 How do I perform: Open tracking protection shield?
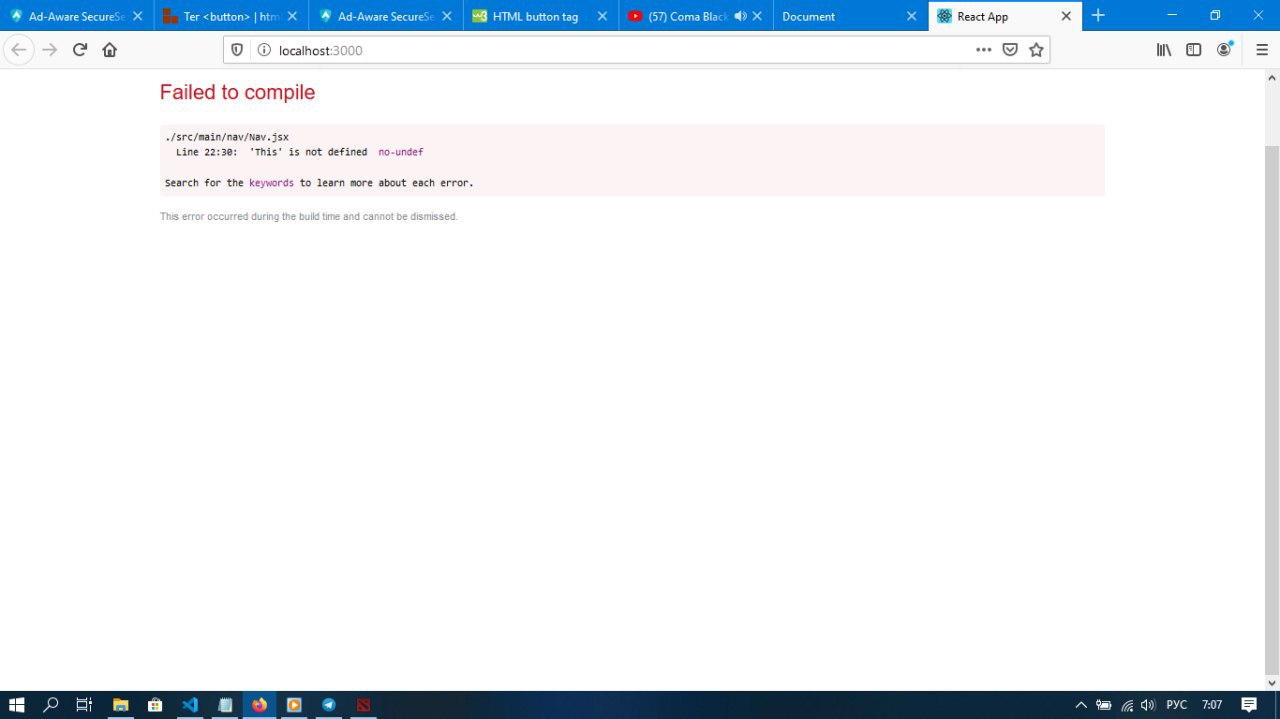(237, 50)
